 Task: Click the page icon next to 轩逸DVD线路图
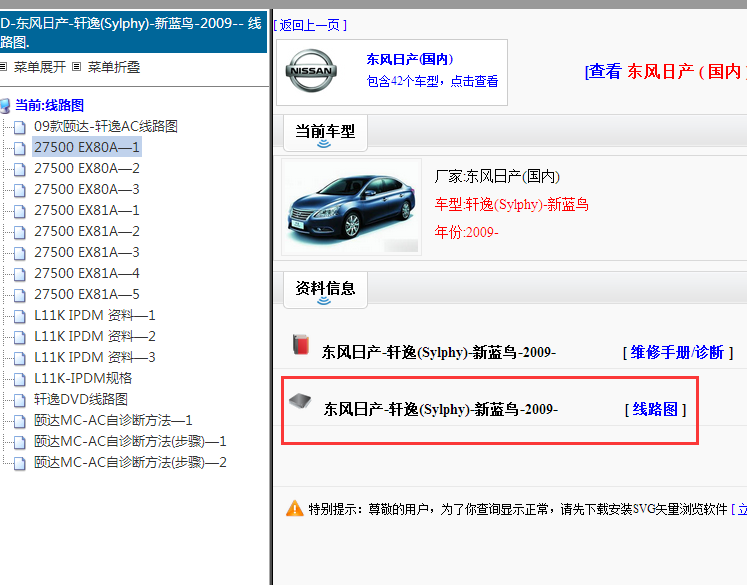(20, 400)
